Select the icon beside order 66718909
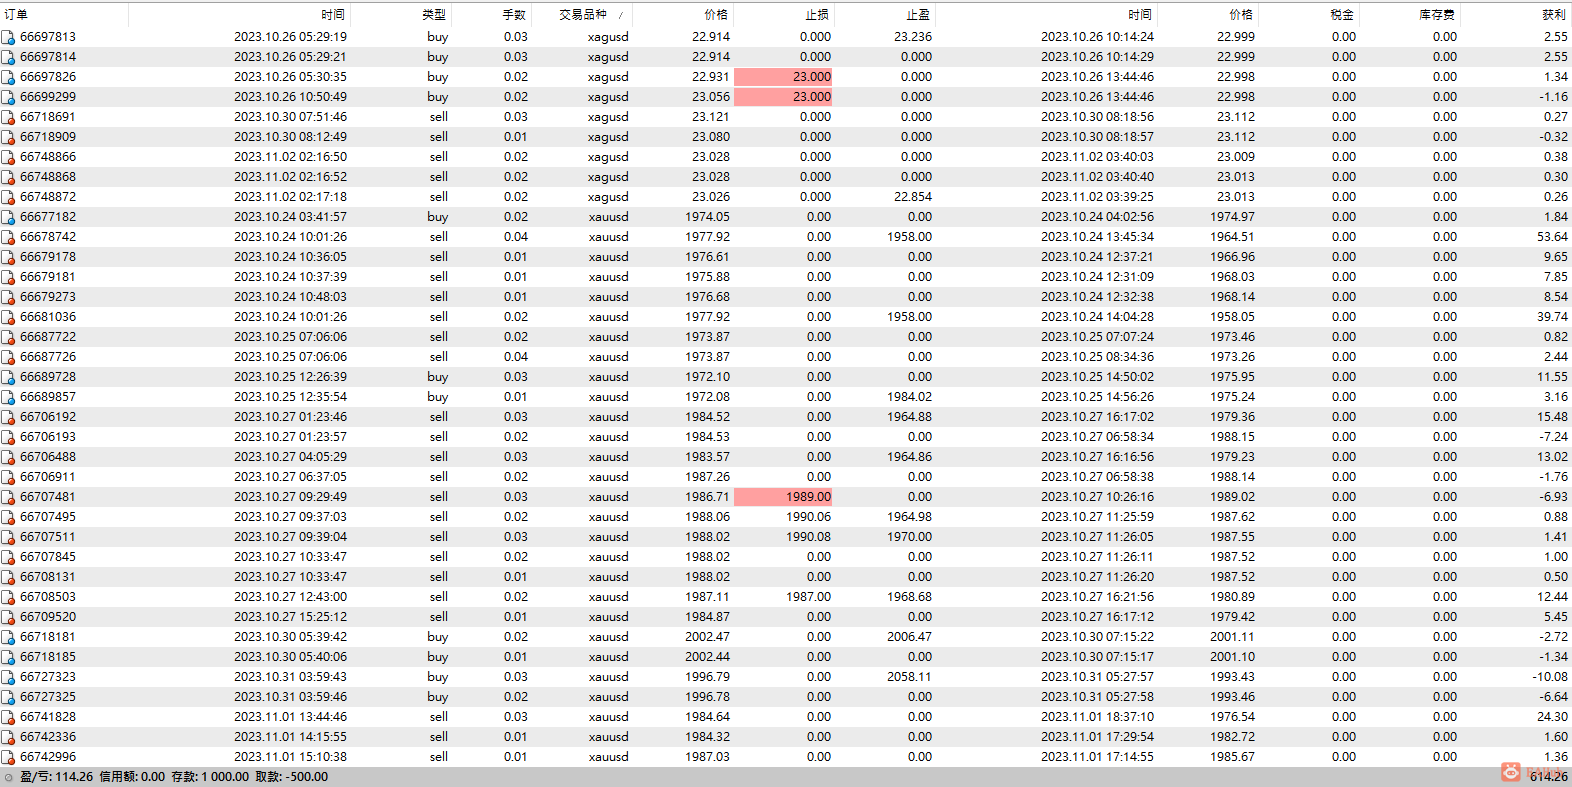1572x787 pixels. (x=8, y=137)
